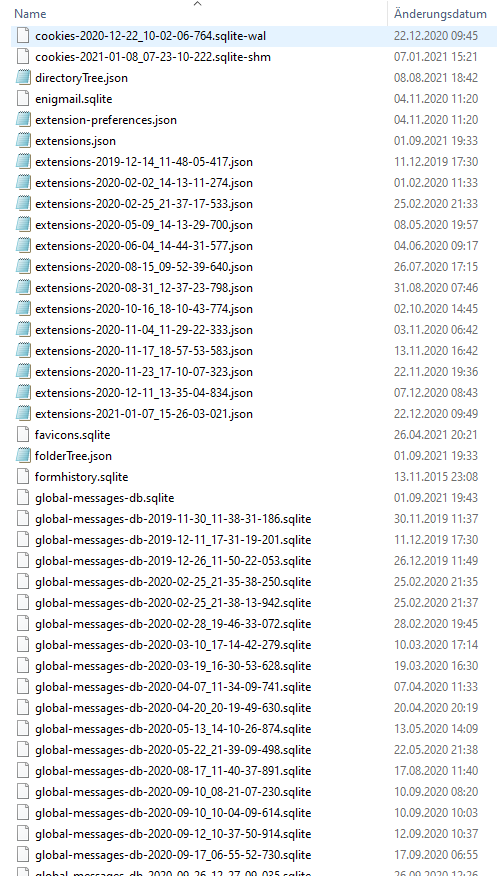Select the enigmail.sqlite file name
The image size is (497, 877).
(x=73, y=99)
